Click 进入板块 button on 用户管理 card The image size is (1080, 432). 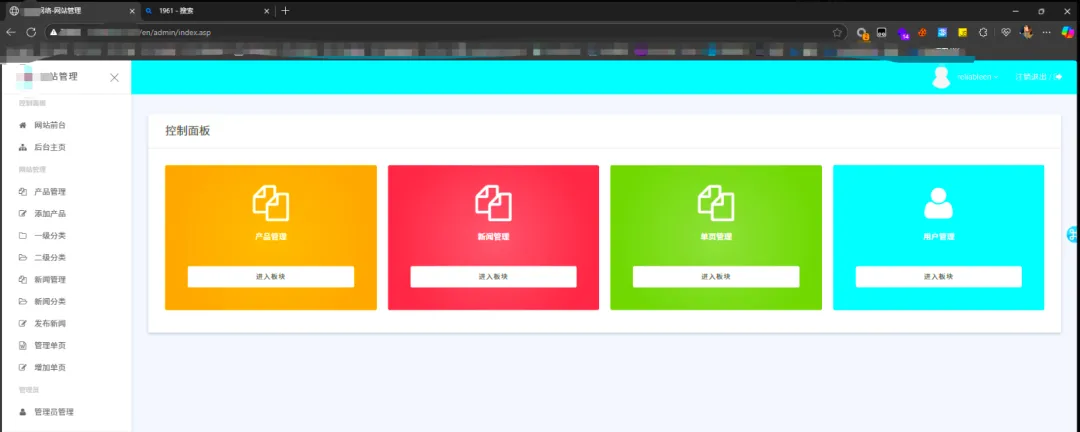938,277
